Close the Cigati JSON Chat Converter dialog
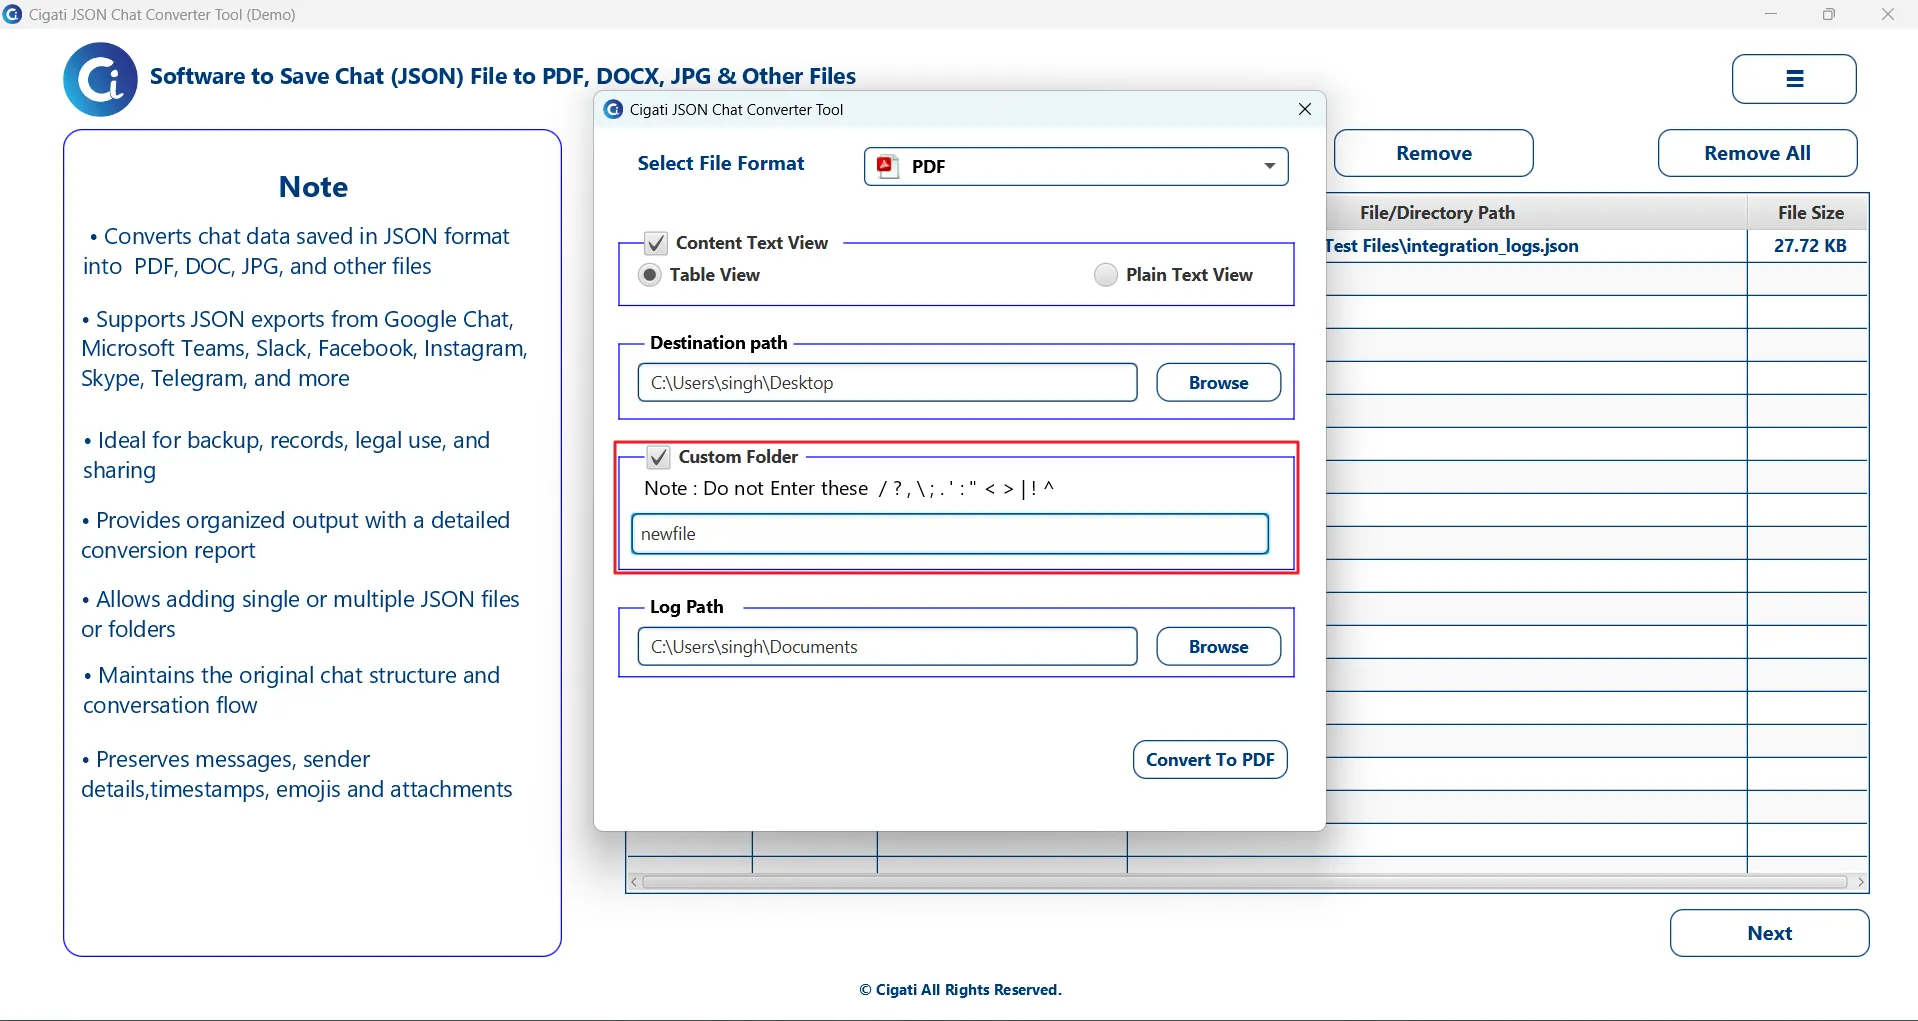 [1304, 109]
